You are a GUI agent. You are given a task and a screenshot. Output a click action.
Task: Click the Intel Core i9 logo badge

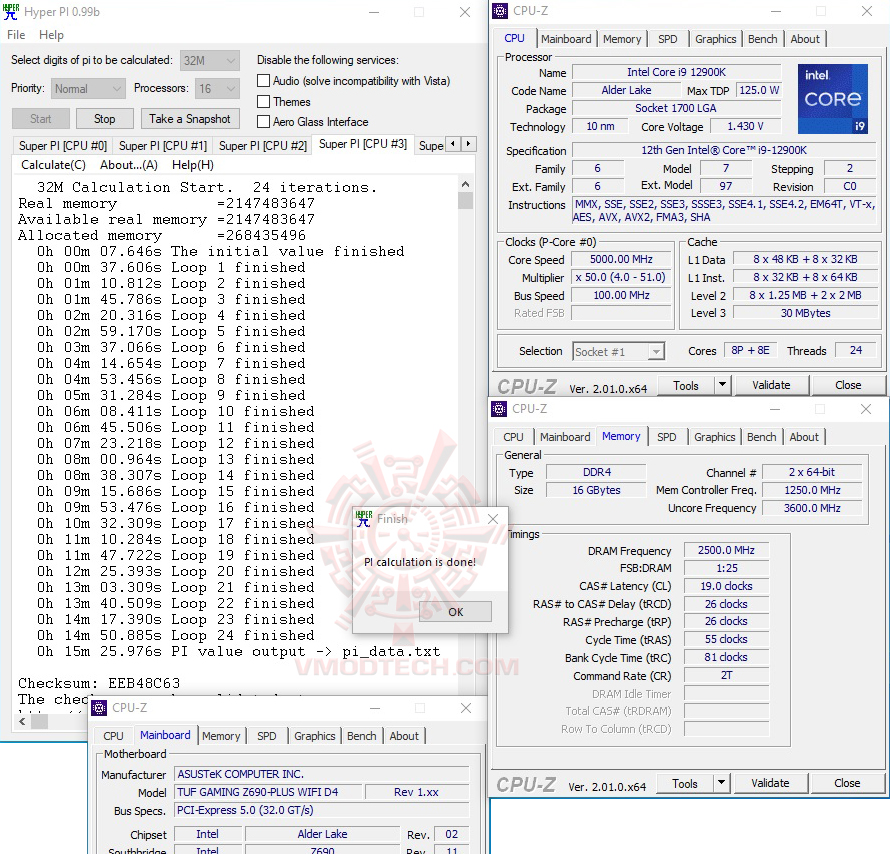click(833, 99)
